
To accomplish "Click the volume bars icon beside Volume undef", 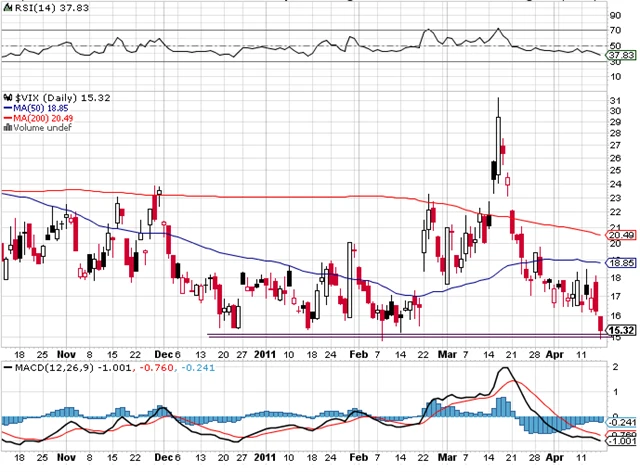I will pos(8,127).
